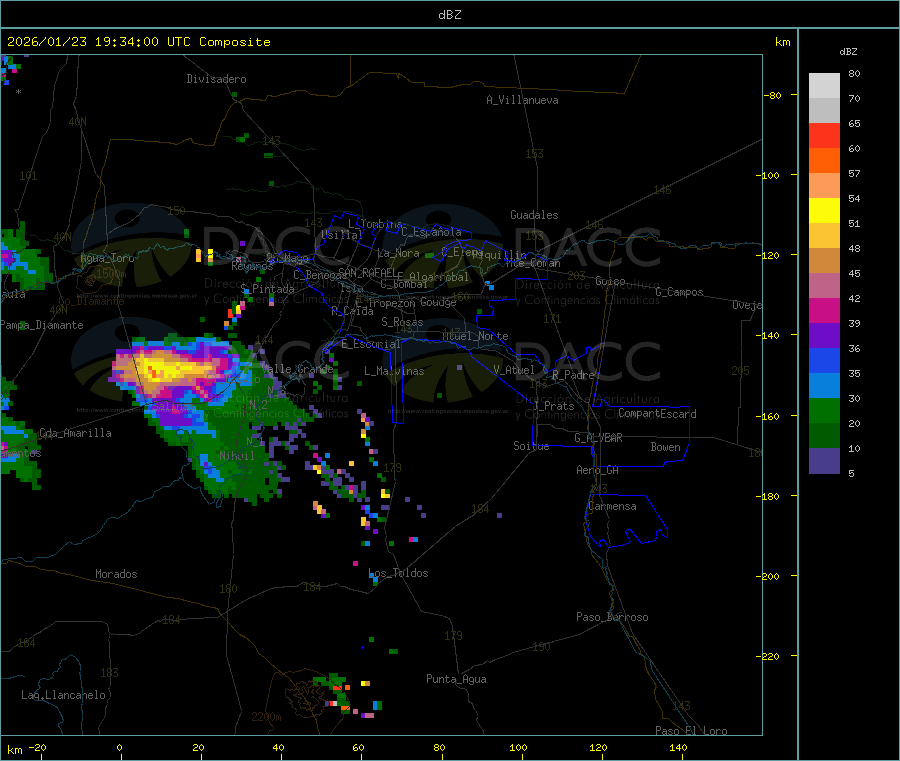
Task: Click the 100 km horizontal axis tick label
Action: click(518, 747)
